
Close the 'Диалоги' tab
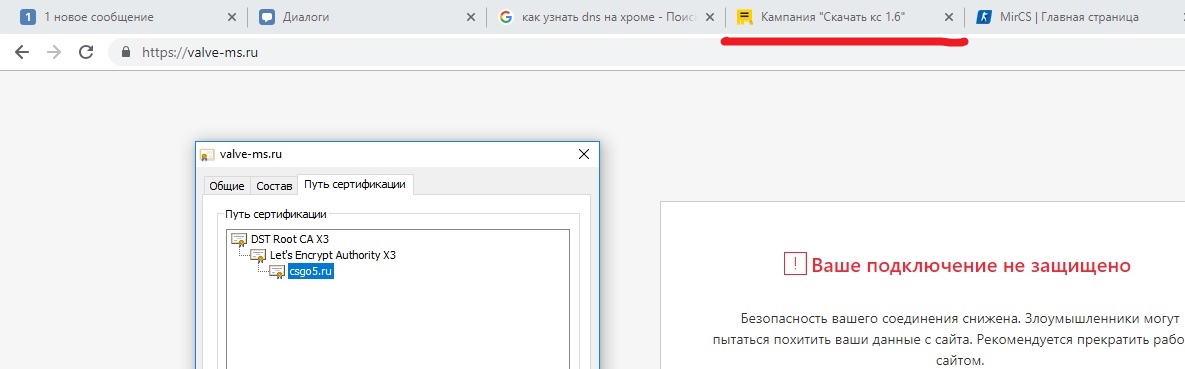tap(471, 17)
